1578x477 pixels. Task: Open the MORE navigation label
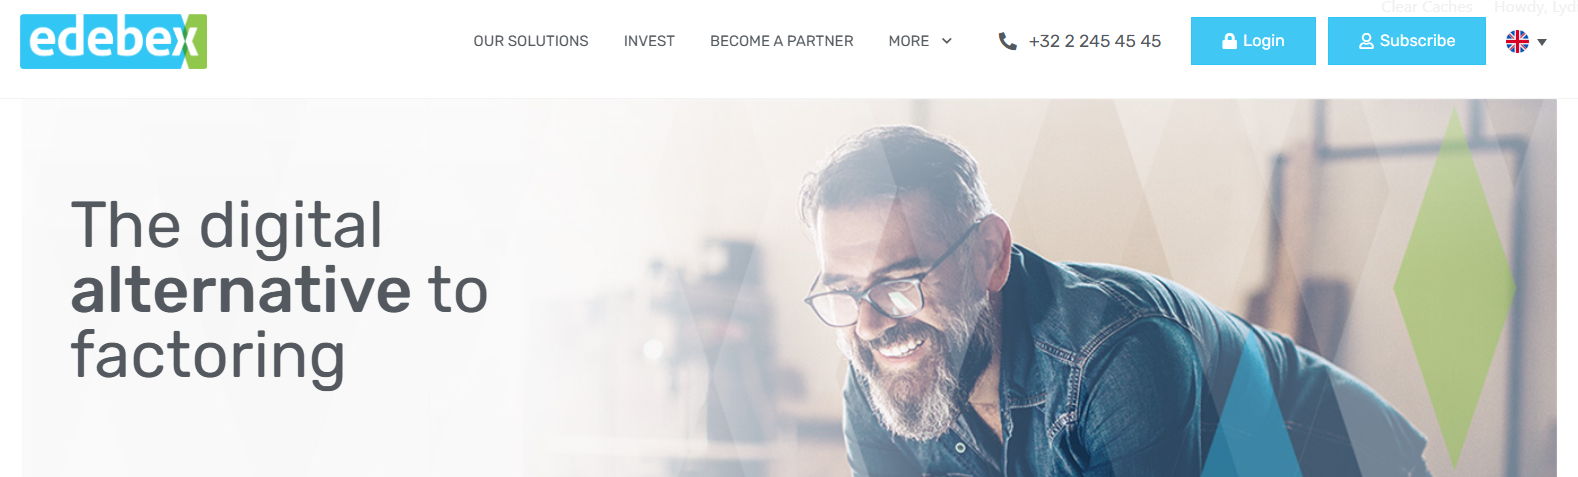(x=909, y=41)
